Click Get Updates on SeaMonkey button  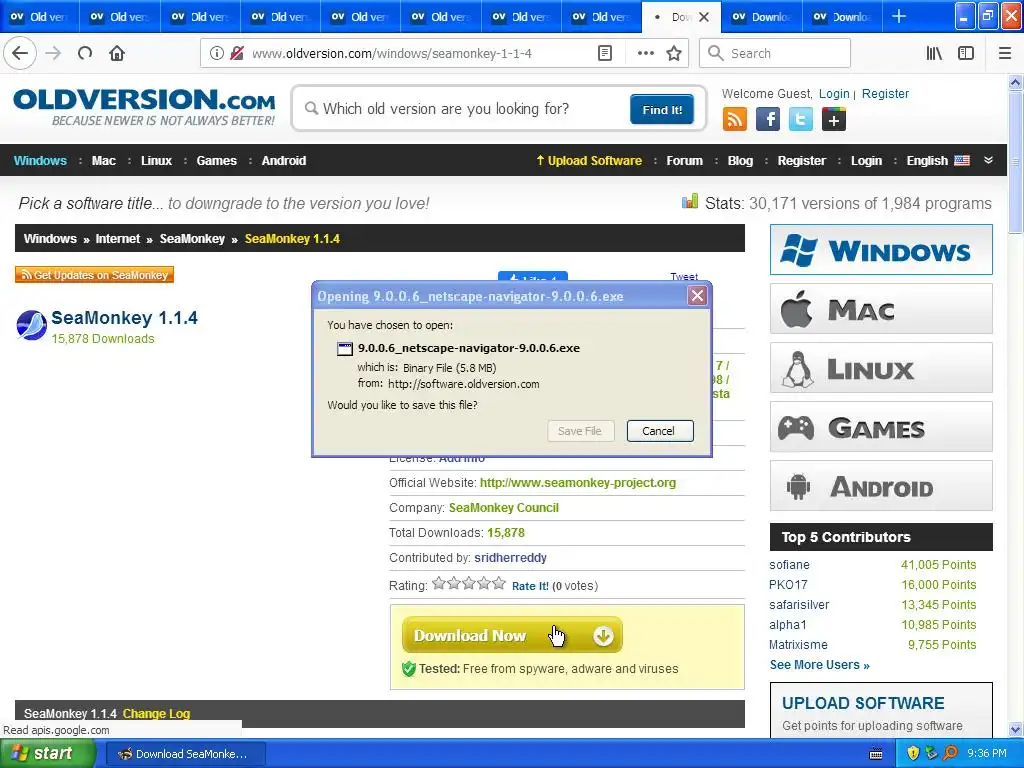point(94,275)
